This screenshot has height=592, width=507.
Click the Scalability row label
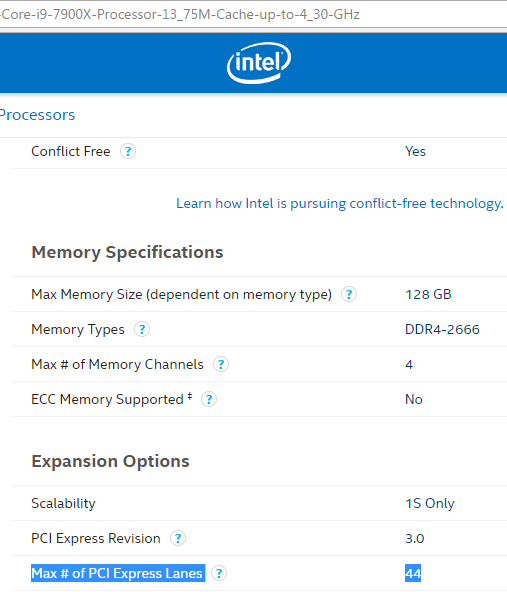coord(63,503)
